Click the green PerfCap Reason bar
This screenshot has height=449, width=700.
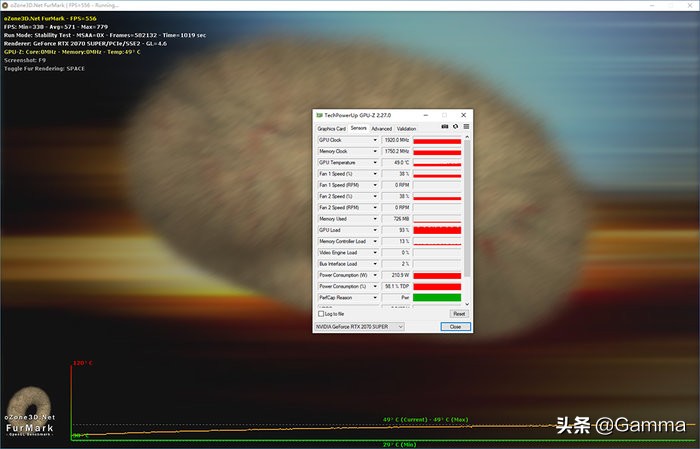pos(437,297)
